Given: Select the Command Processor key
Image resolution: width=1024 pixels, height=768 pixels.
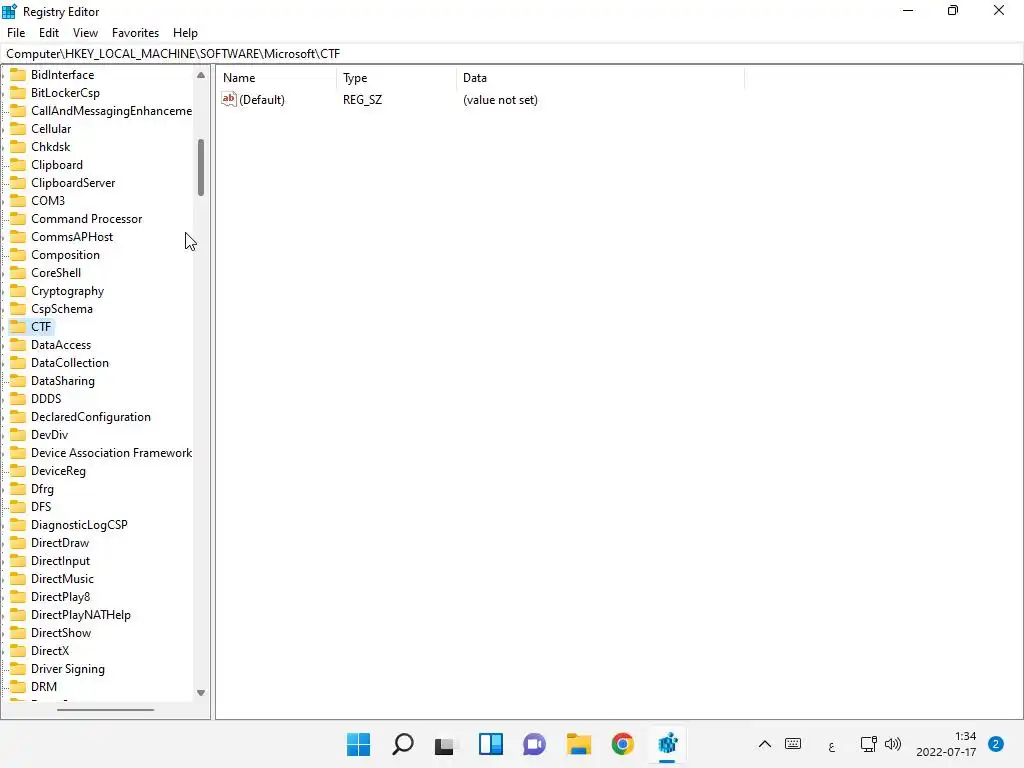Looking at the screenshot, I should (x=86, y=219).
